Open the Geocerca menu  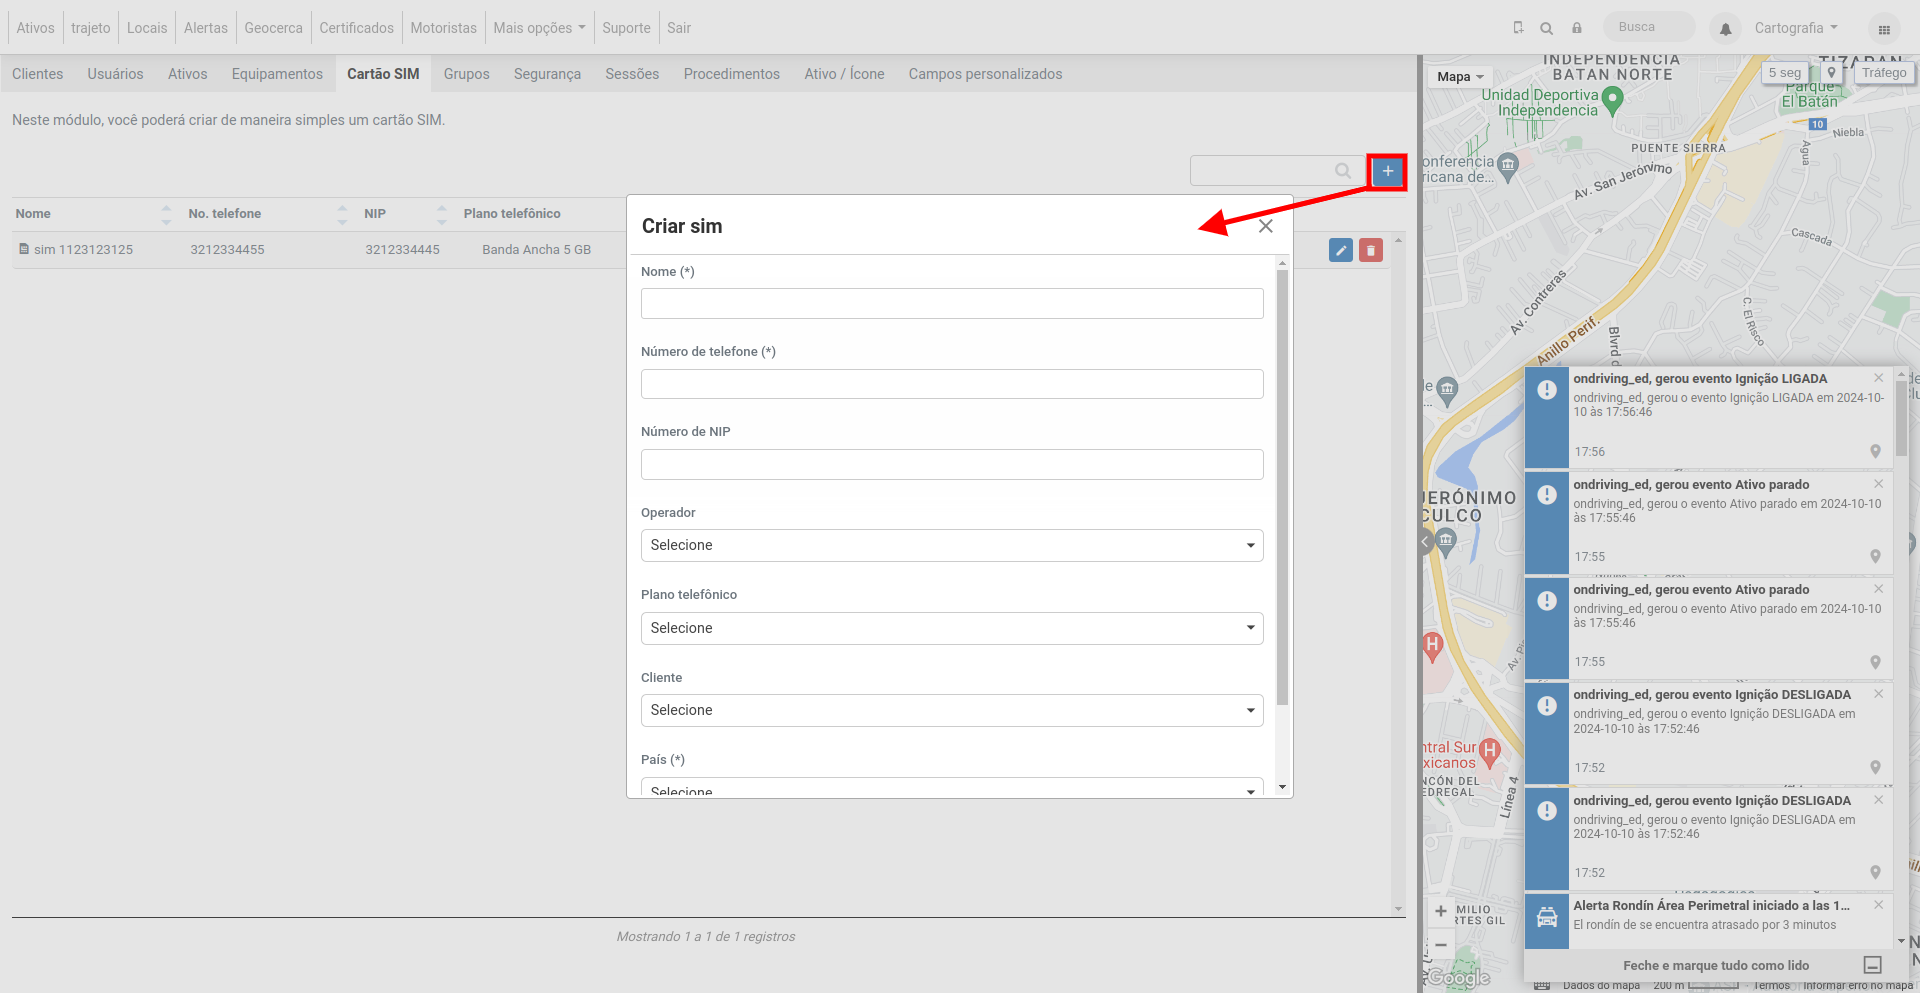[273, 28]
